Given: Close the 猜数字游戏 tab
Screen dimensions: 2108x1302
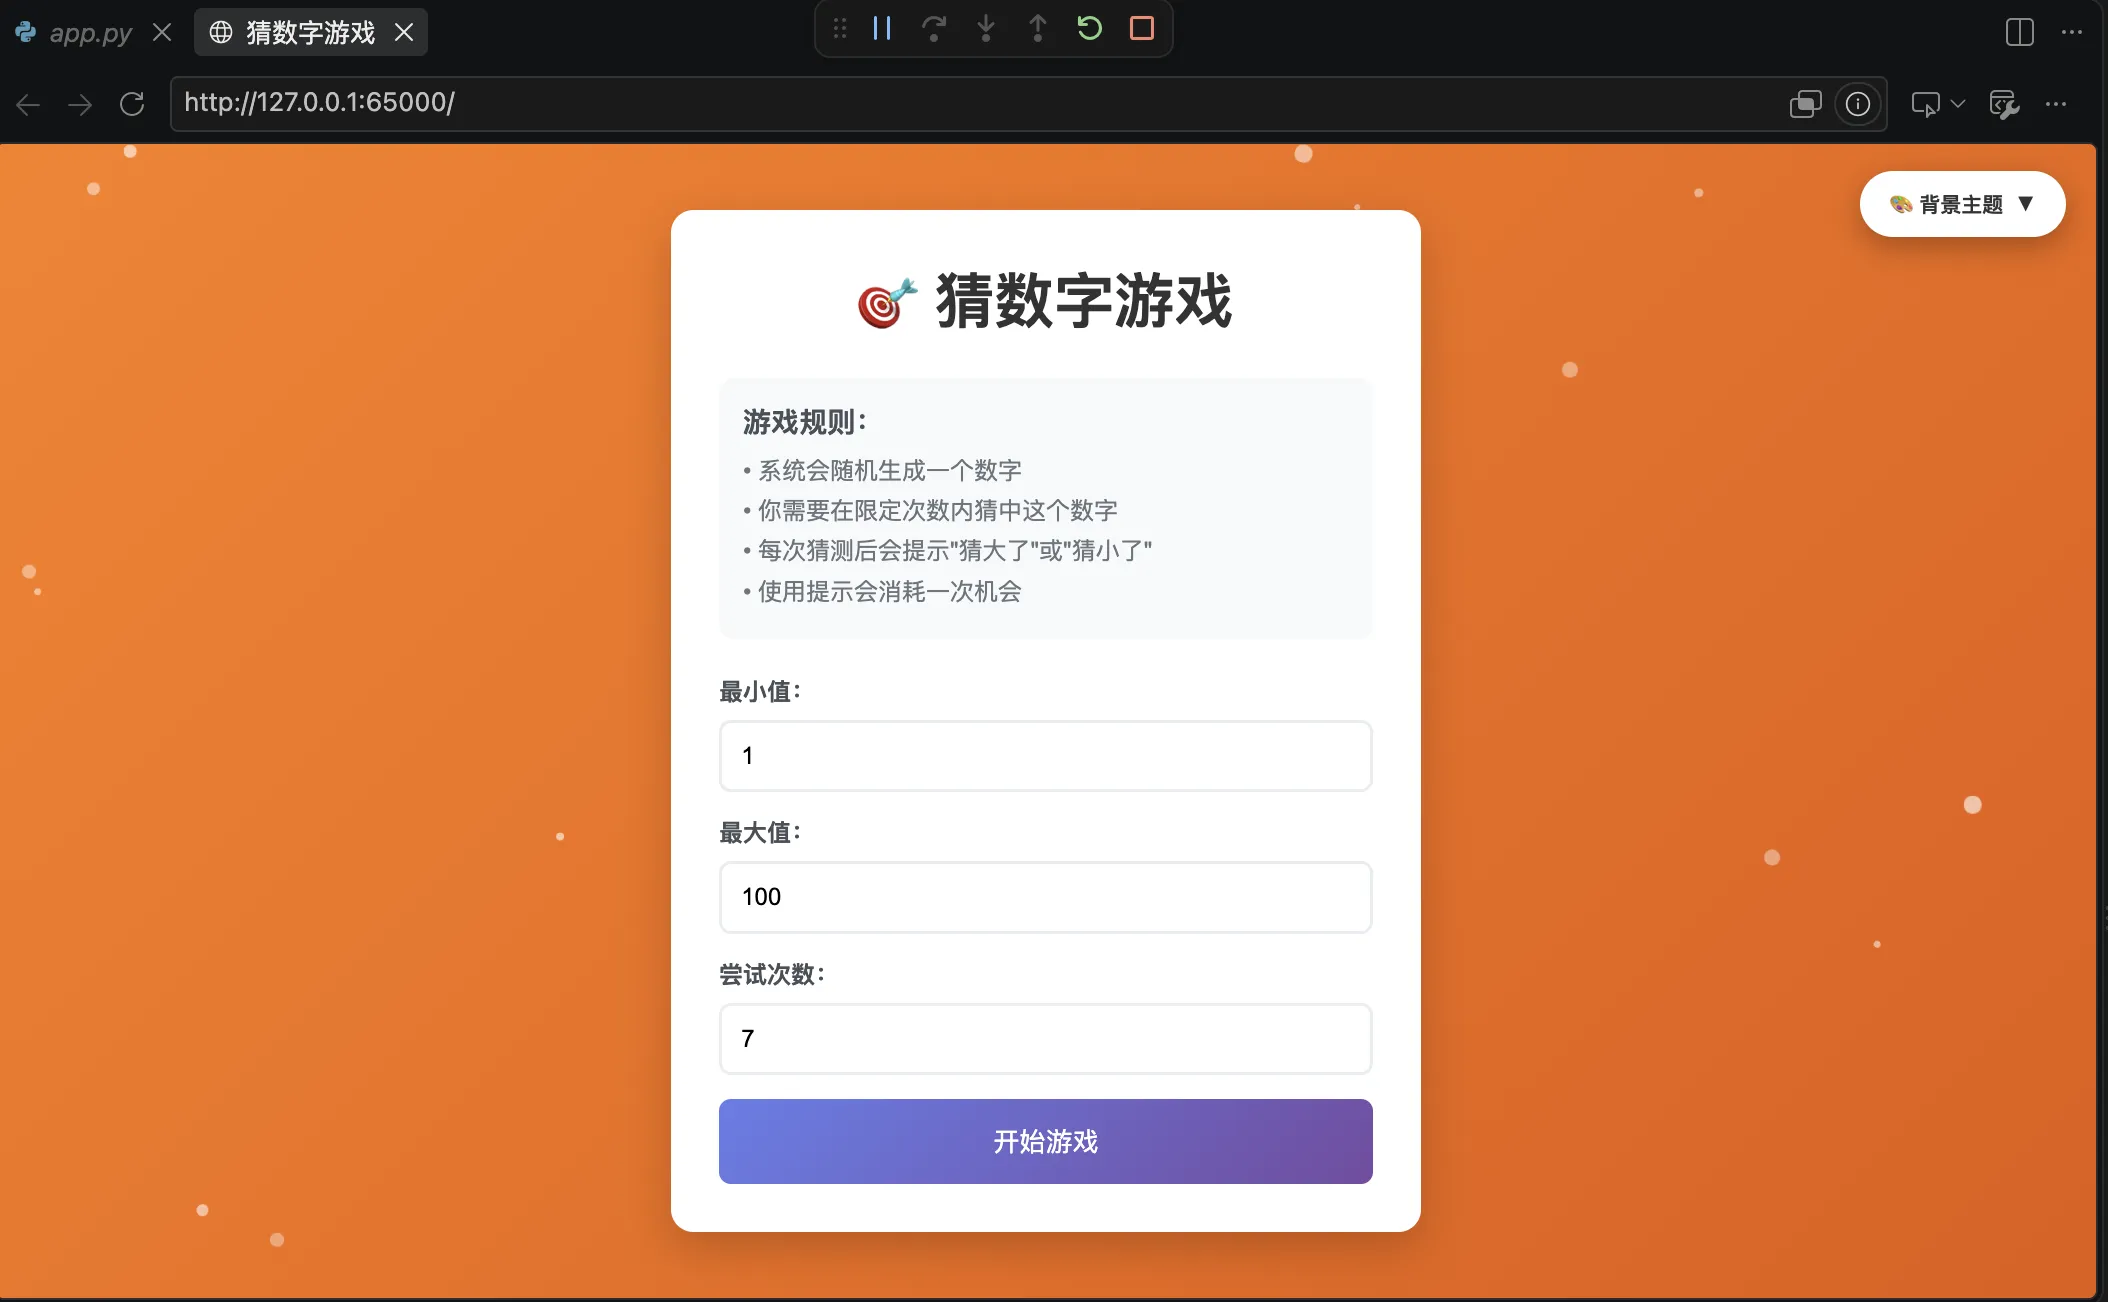Looking at the screenshot, I should click(x=404, y=32).
